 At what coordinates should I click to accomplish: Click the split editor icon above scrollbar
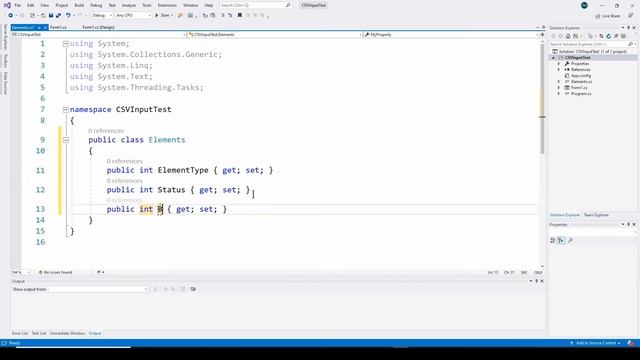(x=542, y=35)
